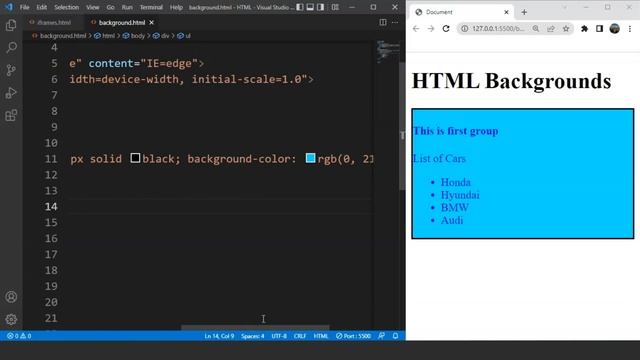Reload the page in Chrome
This screenshot has width=640, height=360.
point(446,29)
